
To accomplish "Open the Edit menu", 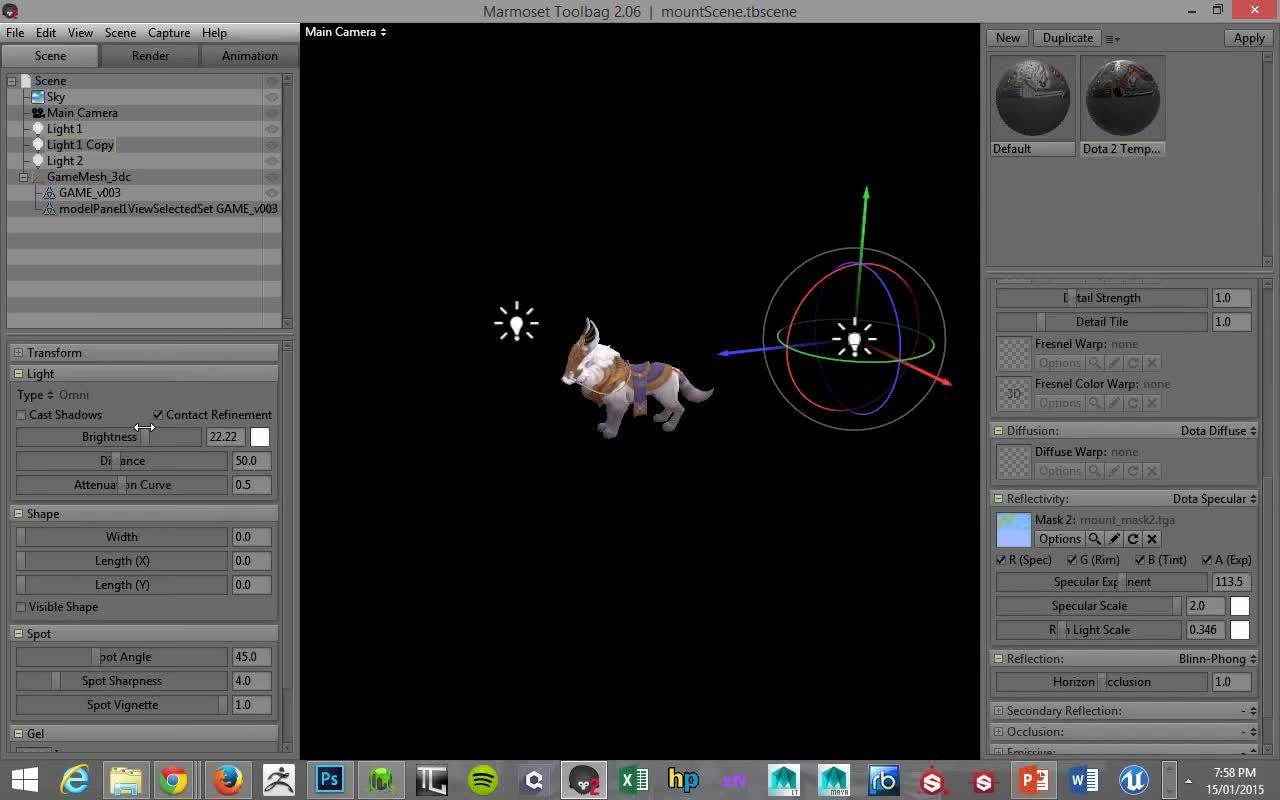I will (46, 33).
